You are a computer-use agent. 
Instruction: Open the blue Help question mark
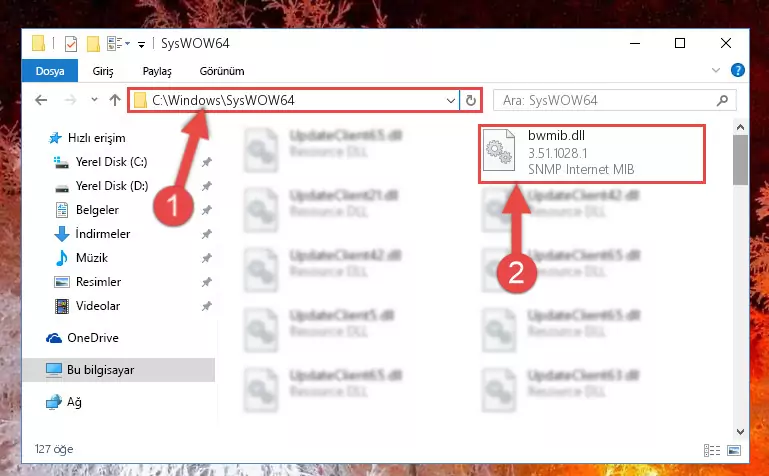tap(737, 71)
